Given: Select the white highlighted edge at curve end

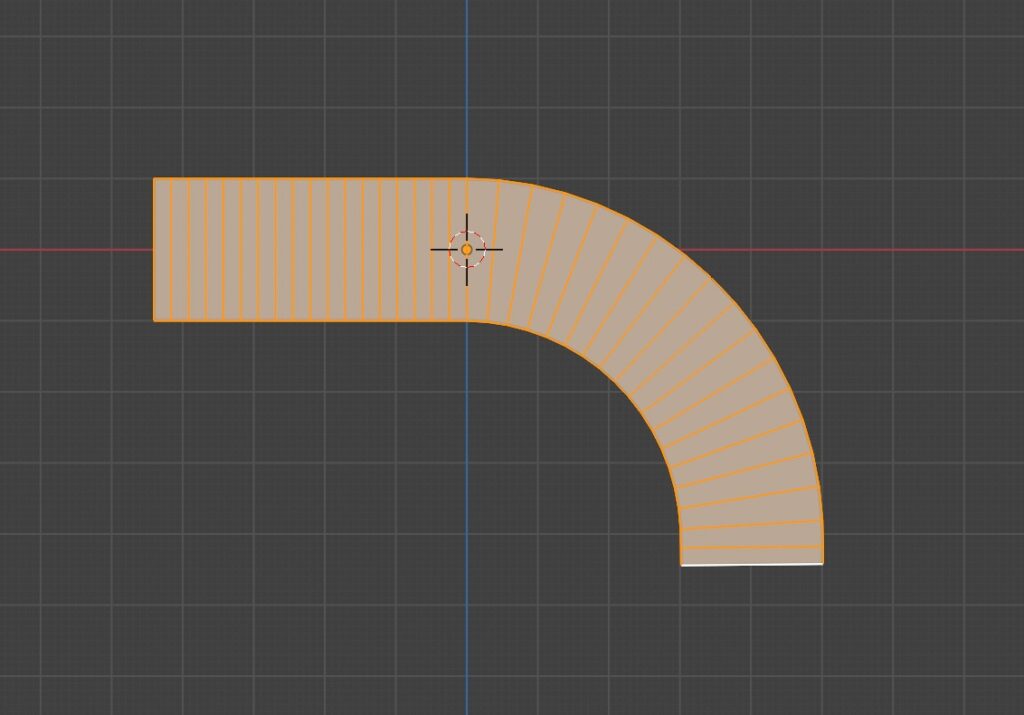Looking at the screenshot, I should tap(752, 564).
